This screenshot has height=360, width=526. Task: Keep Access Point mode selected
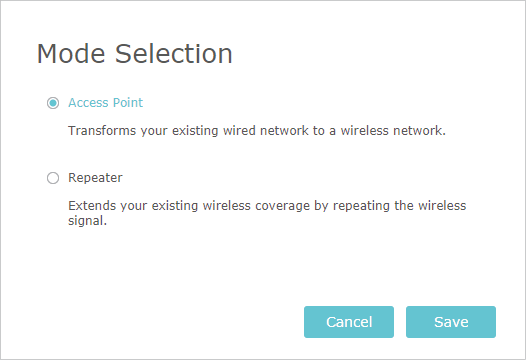[53, 103]
